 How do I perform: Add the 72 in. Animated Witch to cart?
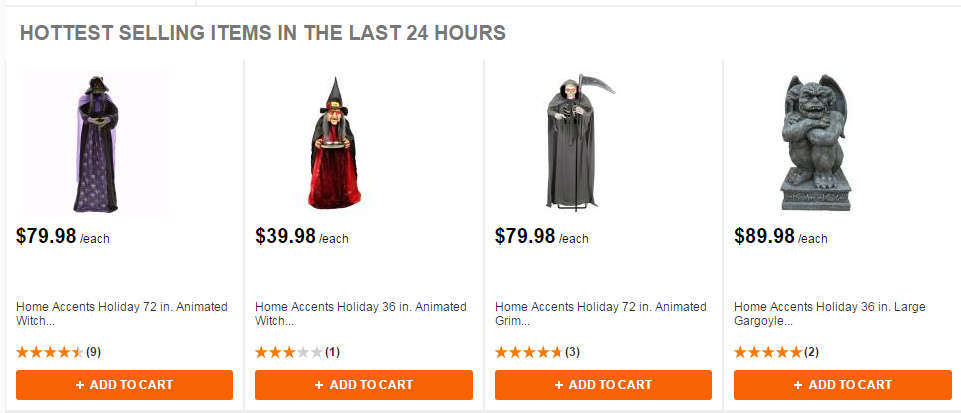pyautogui.click(x=124, y=385)
